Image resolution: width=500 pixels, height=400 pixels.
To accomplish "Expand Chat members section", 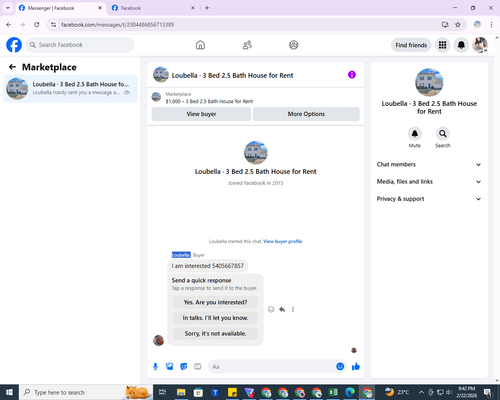I will pyautogui.click(x=429, y=164).
